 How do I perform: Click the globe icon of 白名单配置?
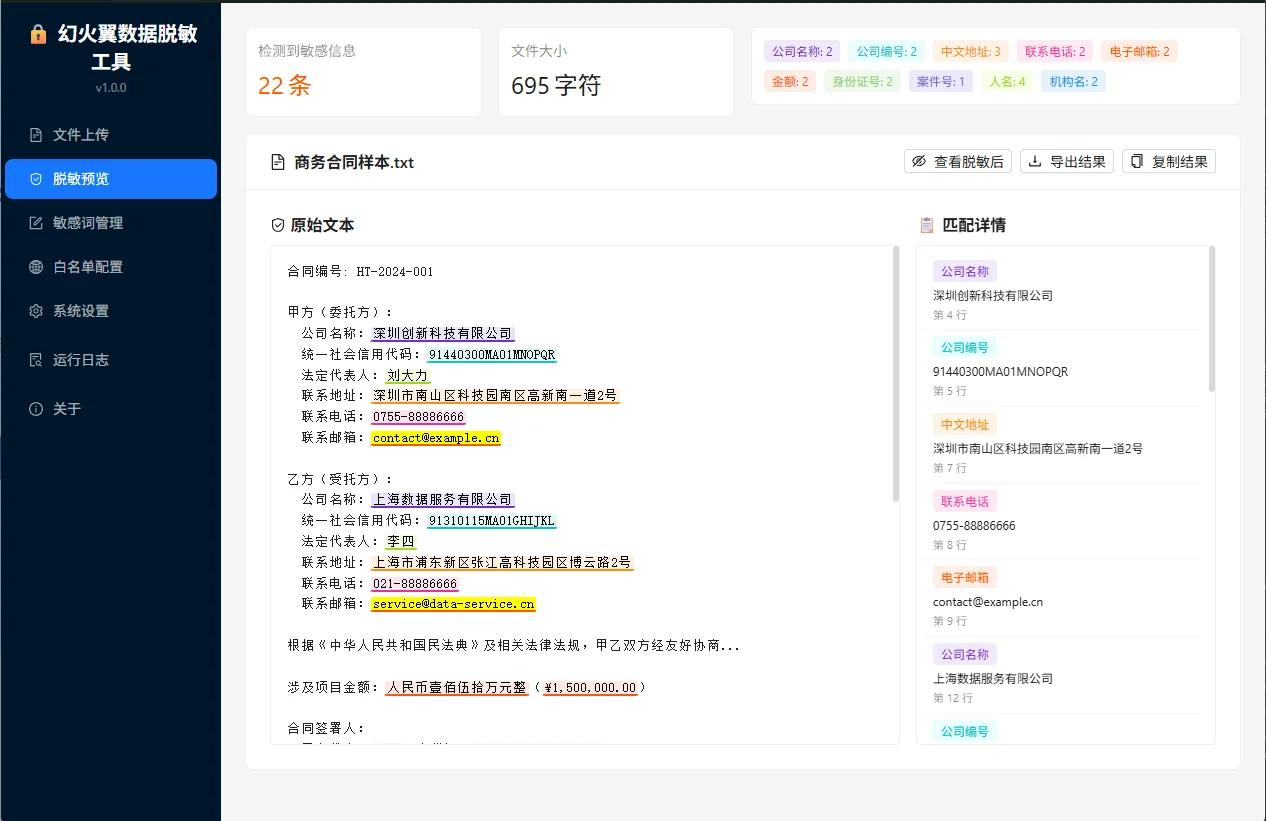36,267
